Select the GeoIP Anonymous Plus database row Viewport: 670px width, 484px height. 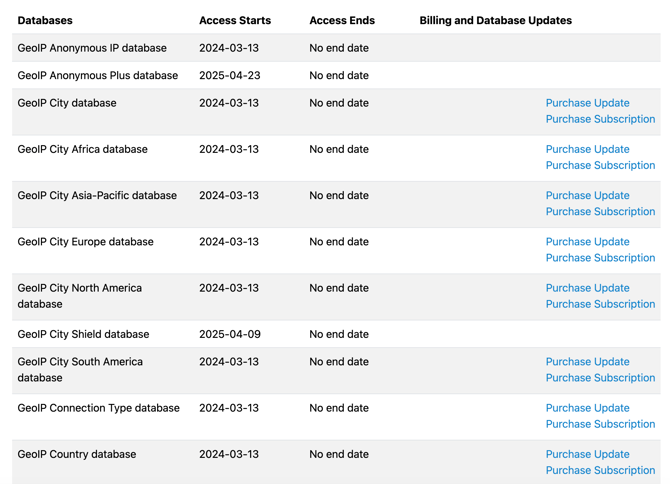click(x=97, y=75)
